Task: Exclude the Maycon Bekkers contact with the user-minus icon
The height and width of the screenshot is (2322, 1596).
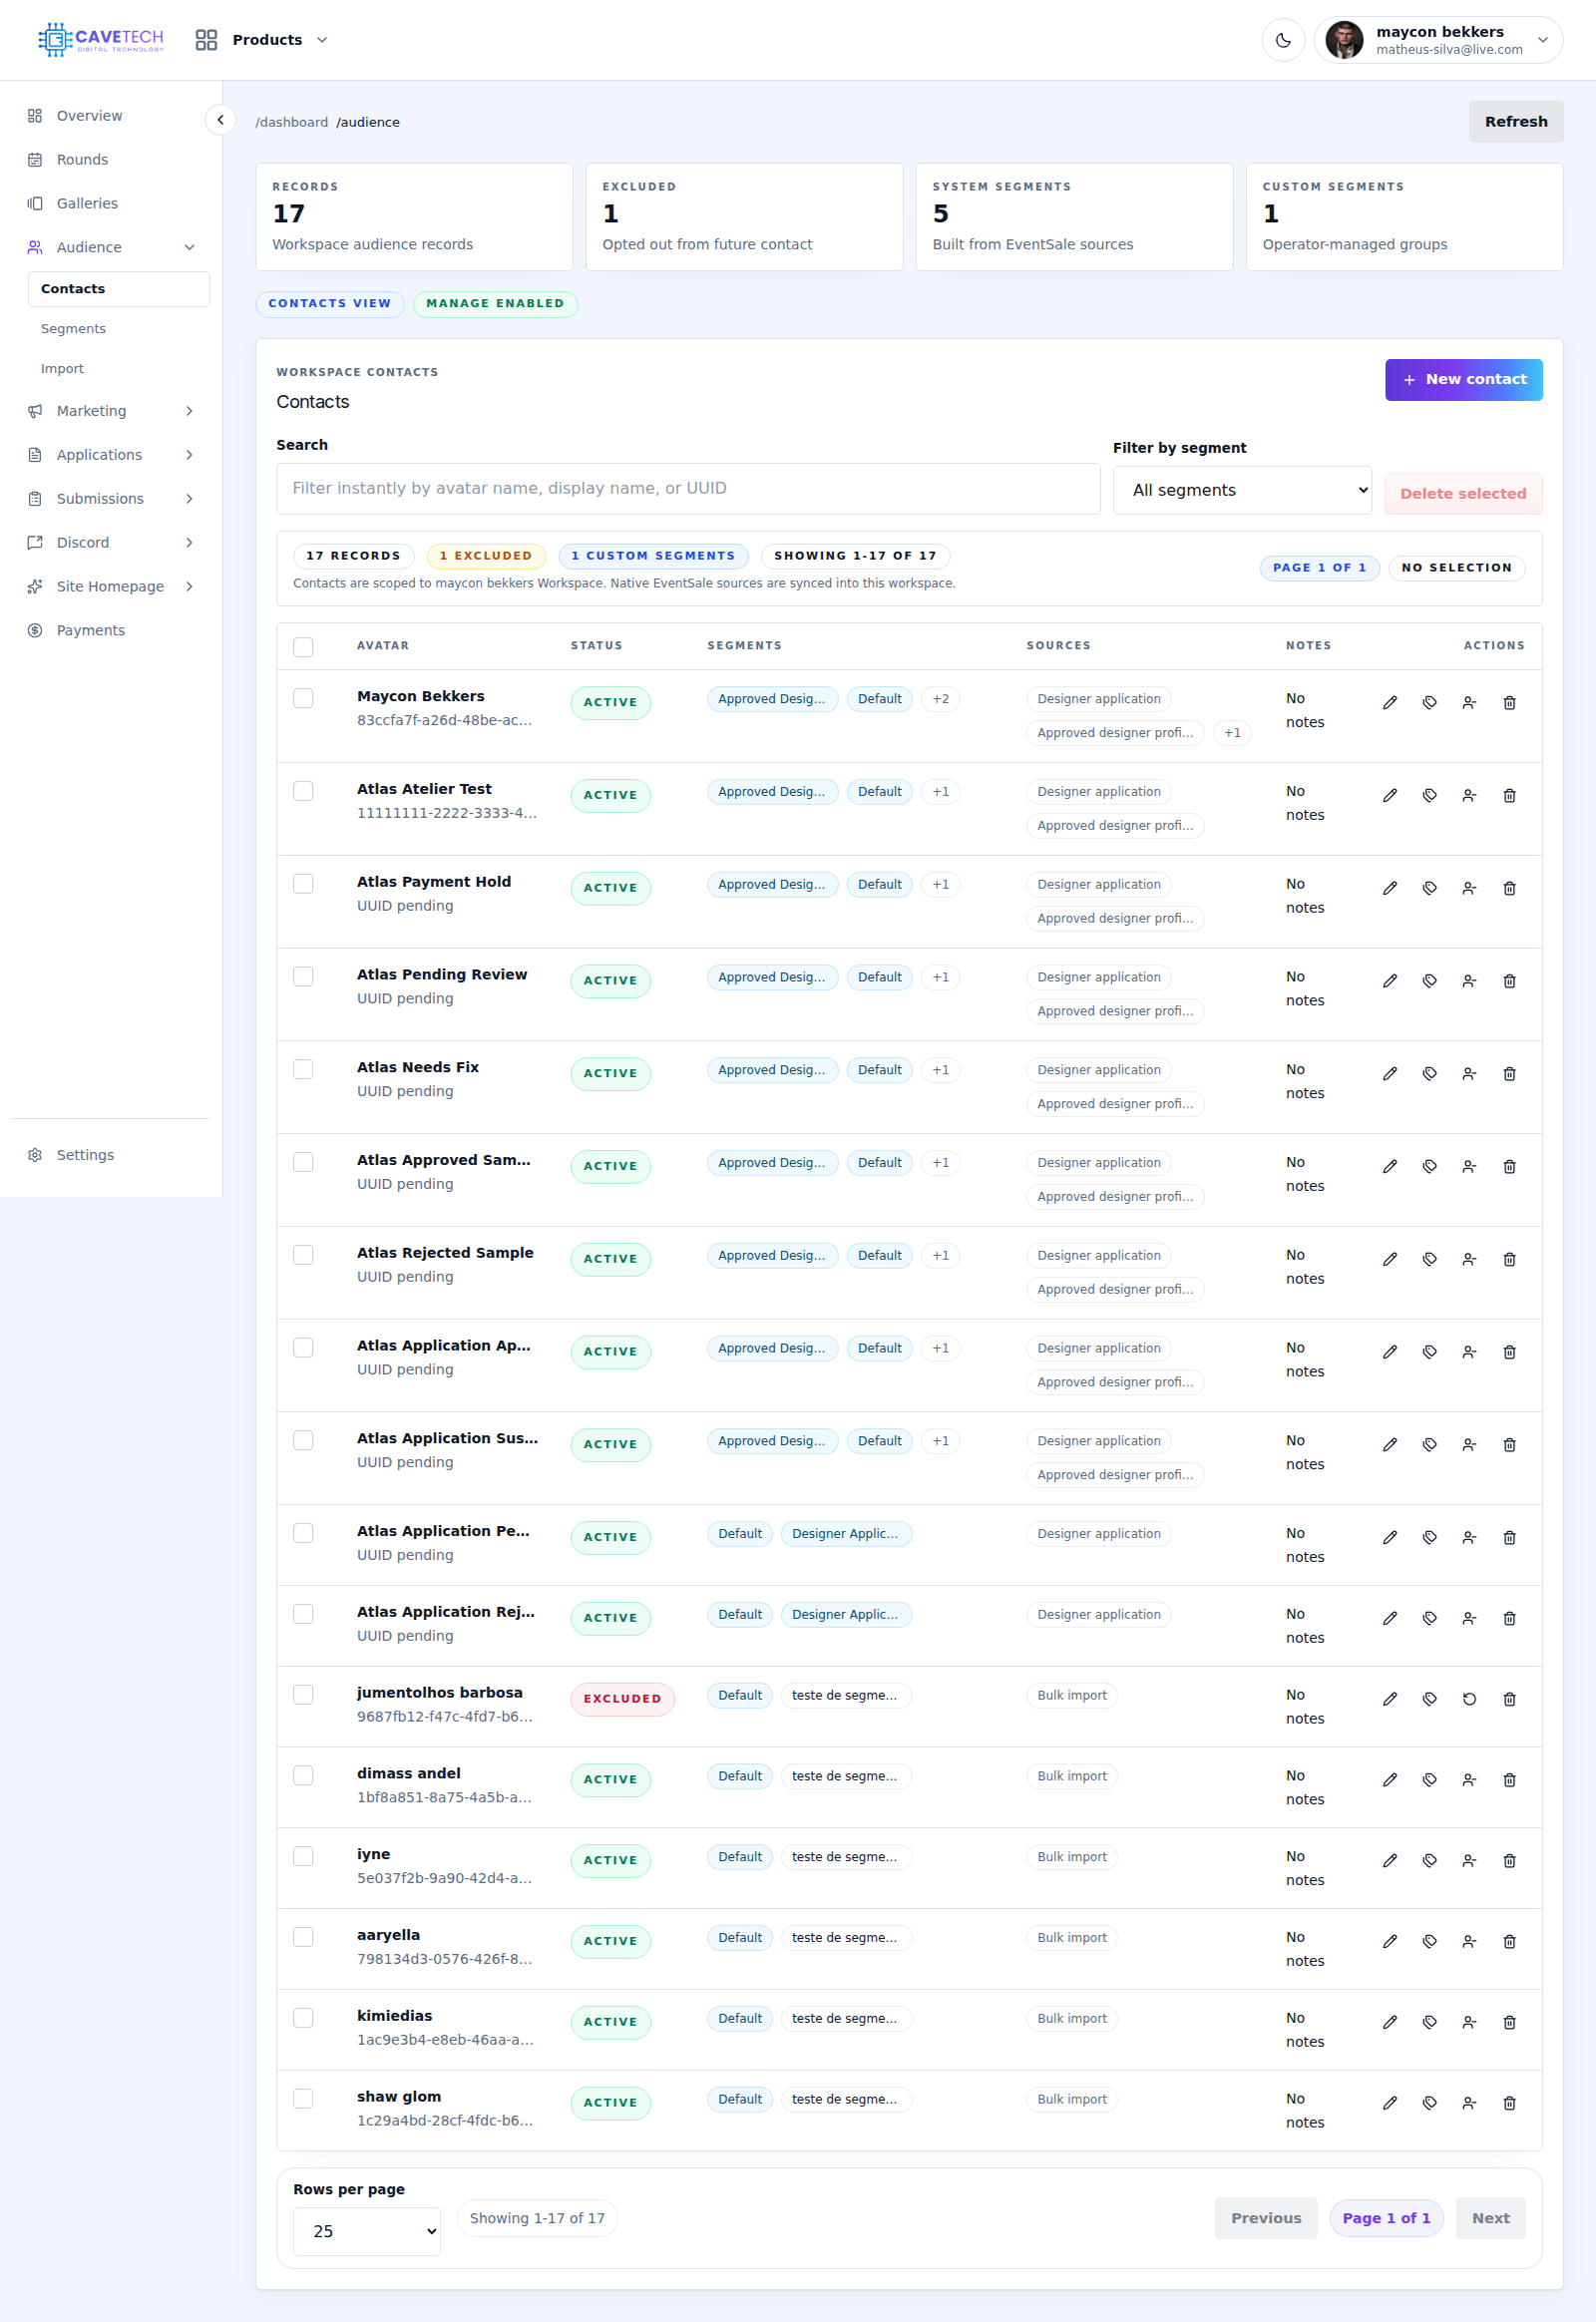Action: pos(1469,703)
